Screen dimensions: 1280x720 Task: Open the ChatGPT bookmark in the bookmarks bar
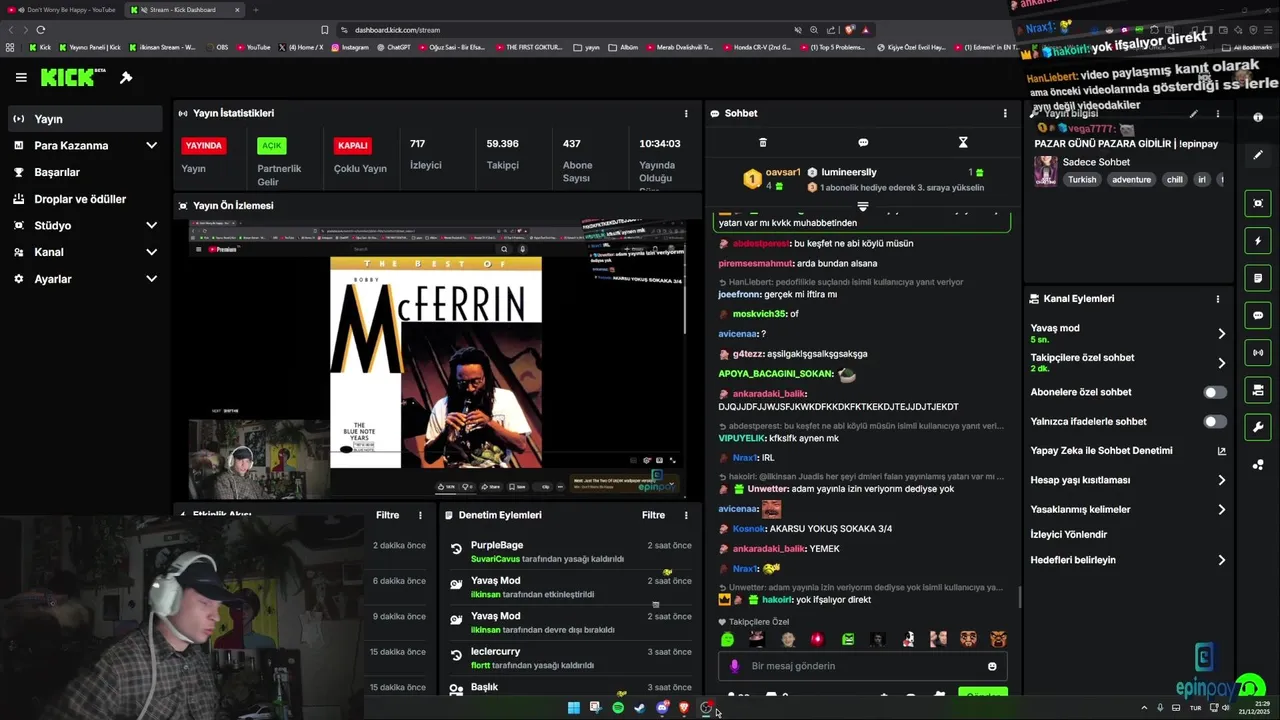(393, 47)
